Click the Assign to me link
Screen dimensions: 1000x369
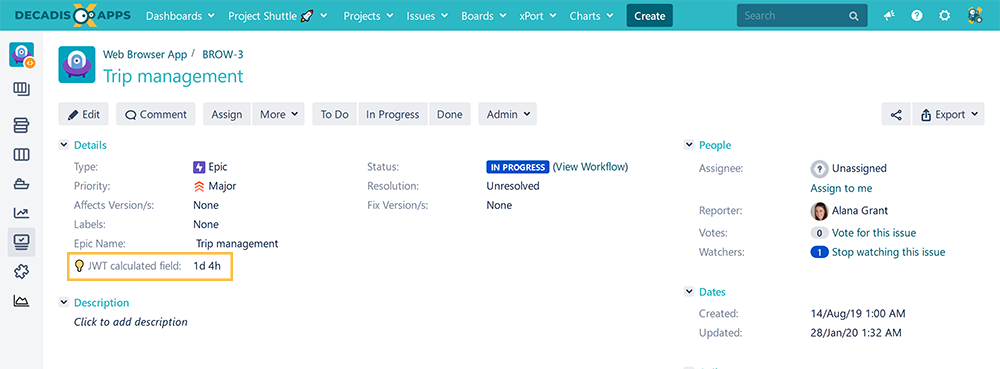point(841,189)
